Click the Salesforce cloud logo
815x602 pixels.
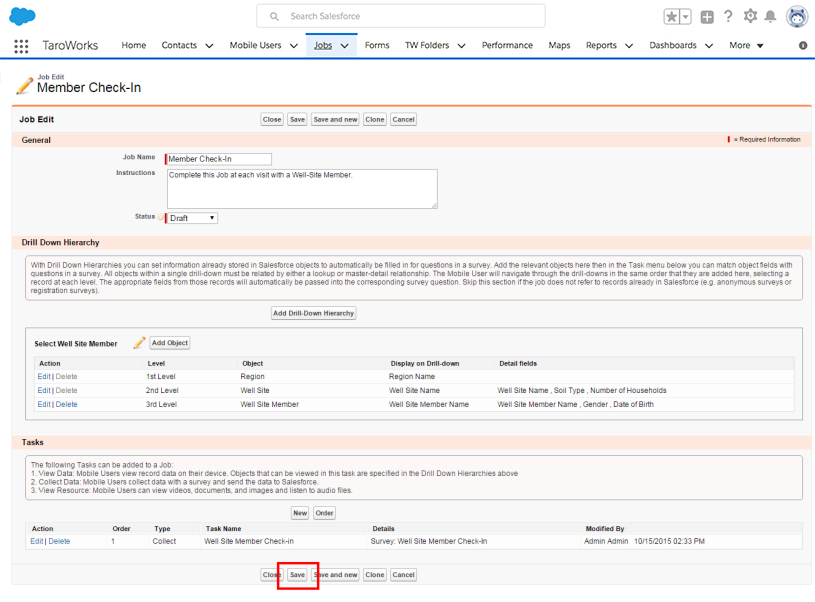tap(22, 16)
